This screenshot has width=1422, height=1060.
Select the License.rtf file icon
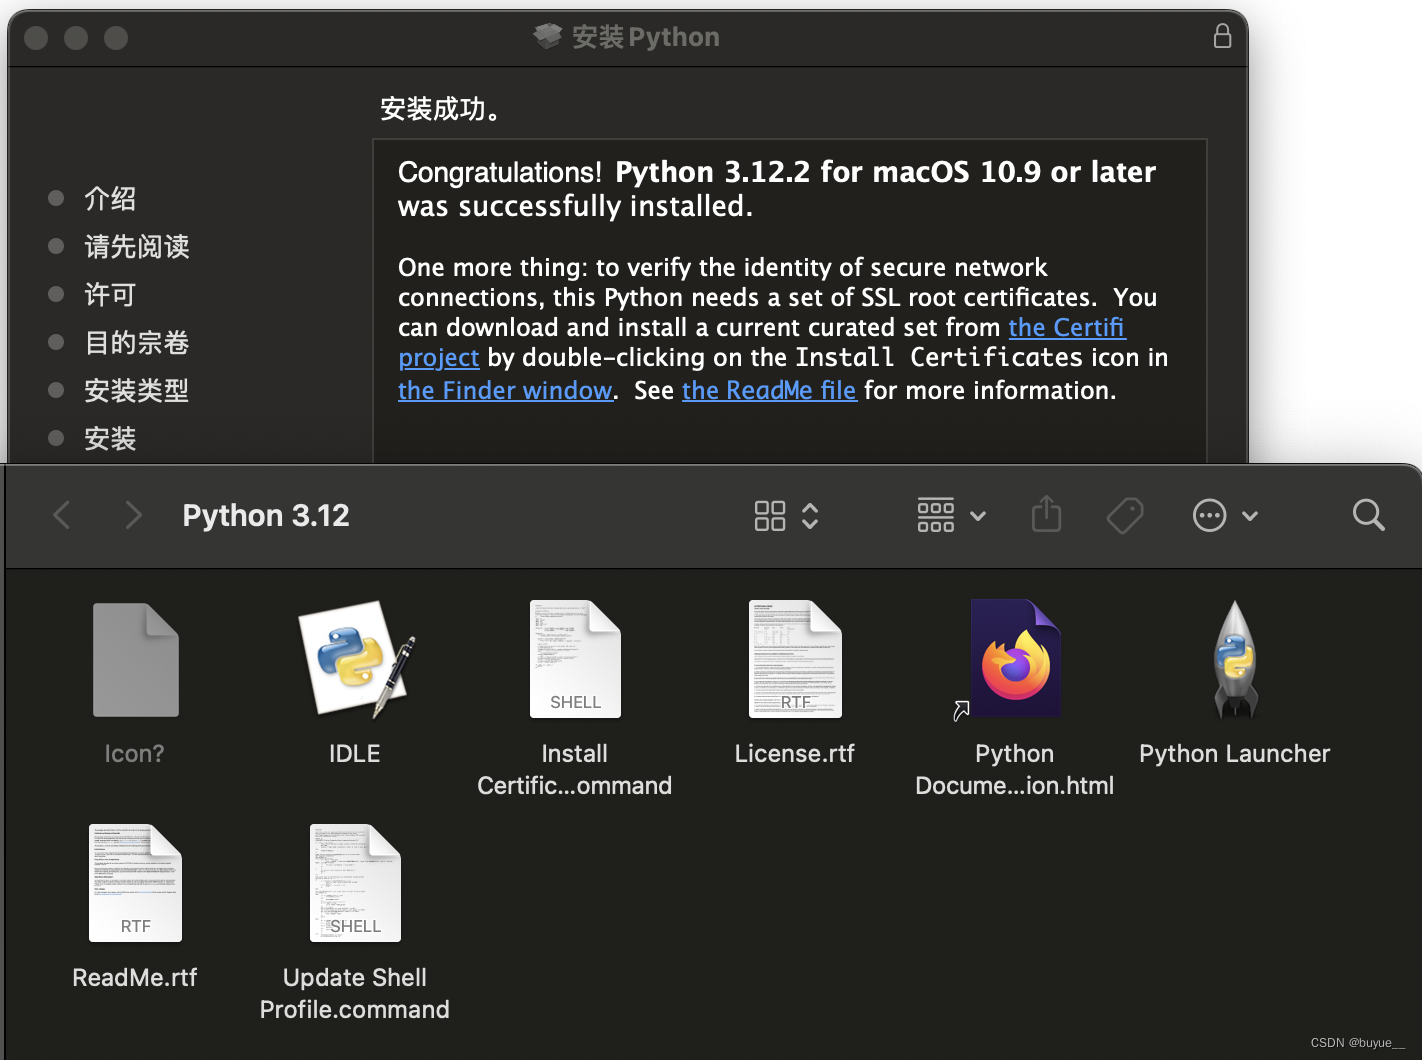pos(795,659)
